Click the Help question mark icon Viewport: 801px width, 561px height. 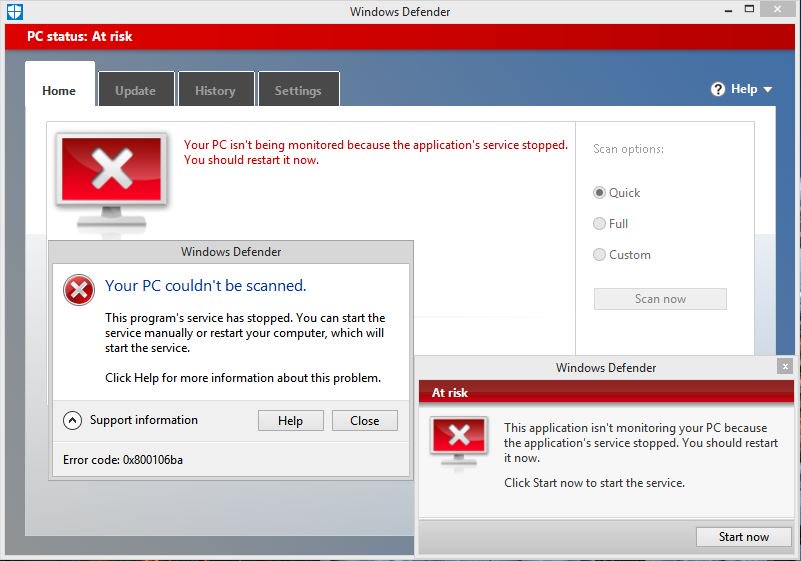(x=718, y=89)
